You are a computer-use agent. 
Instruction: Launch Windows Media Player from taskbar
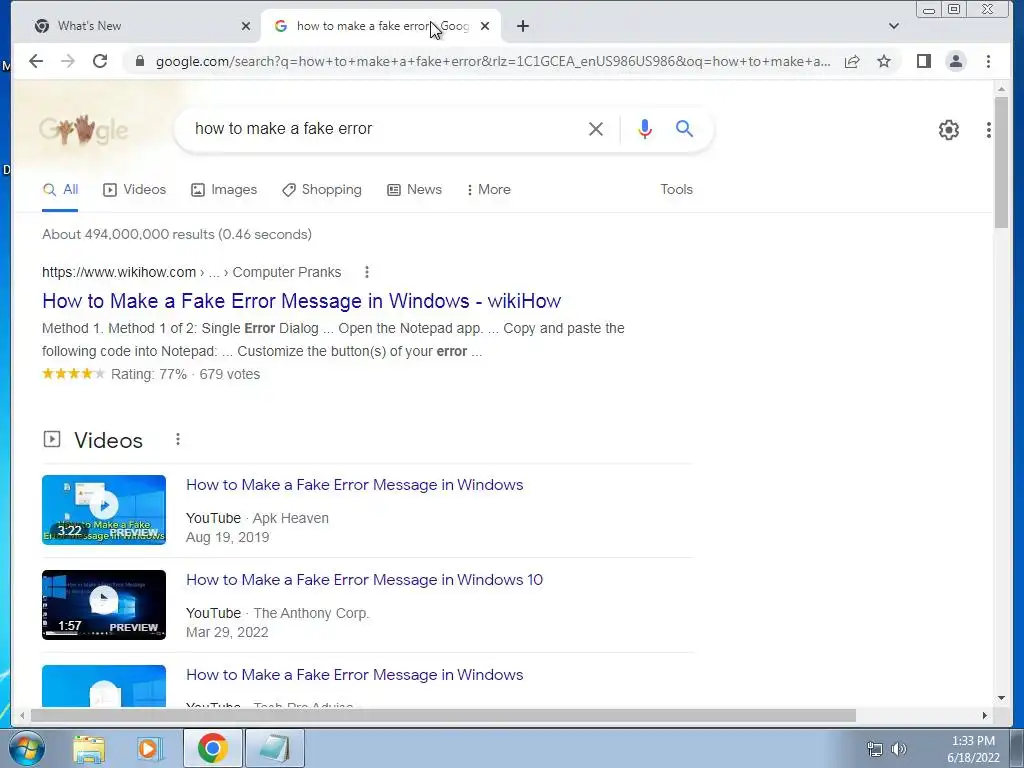click(x=150, y=748)
